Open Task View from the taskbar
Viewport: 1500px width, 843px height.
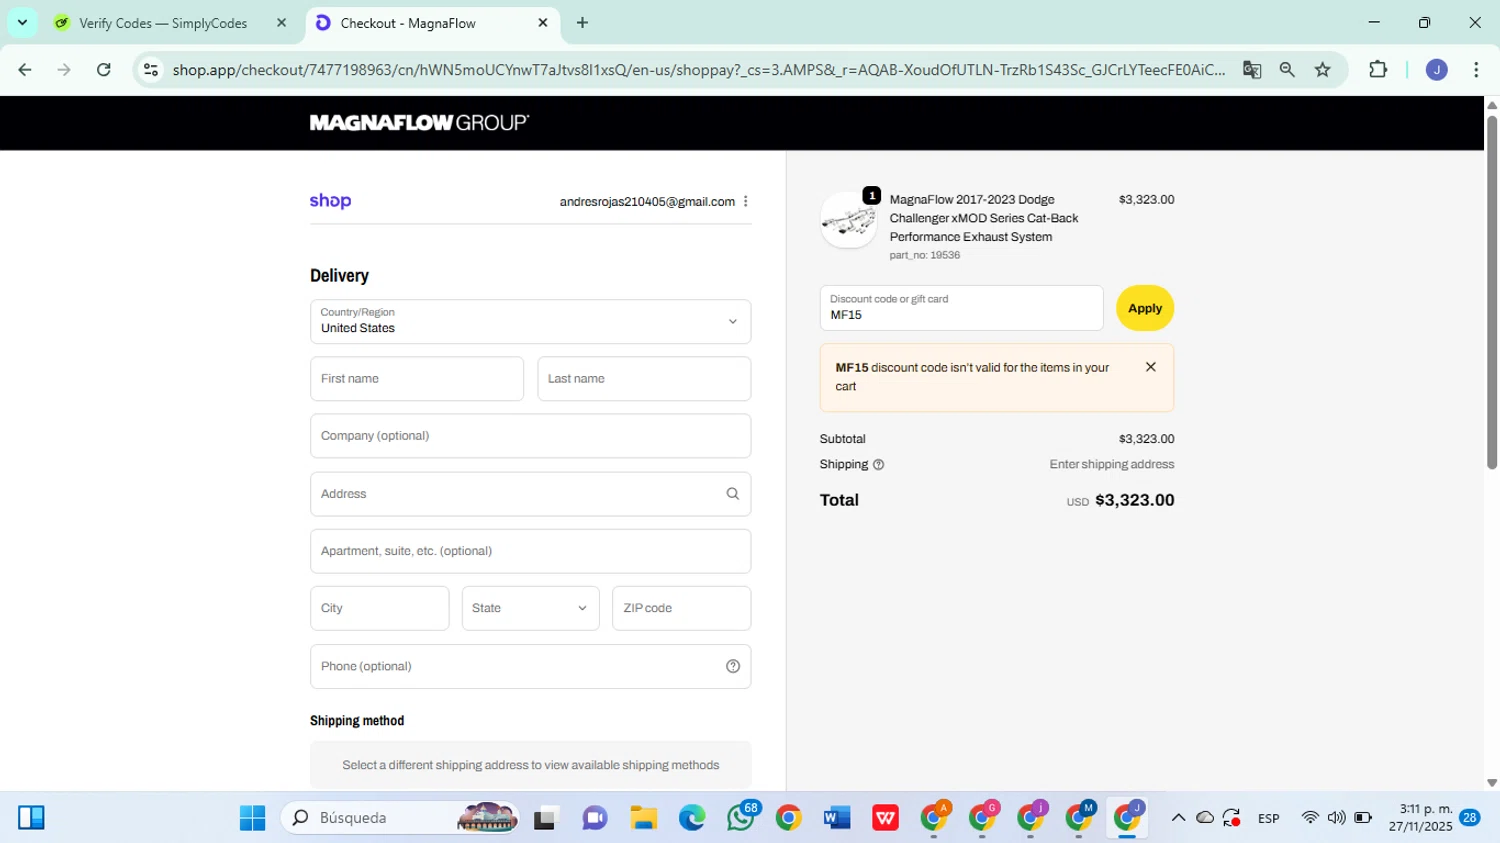pos(545,818)
